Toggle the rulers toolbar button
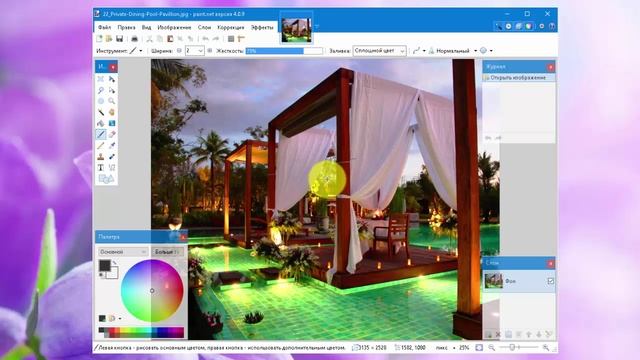The image size is (640, 360). coord(241,39)
